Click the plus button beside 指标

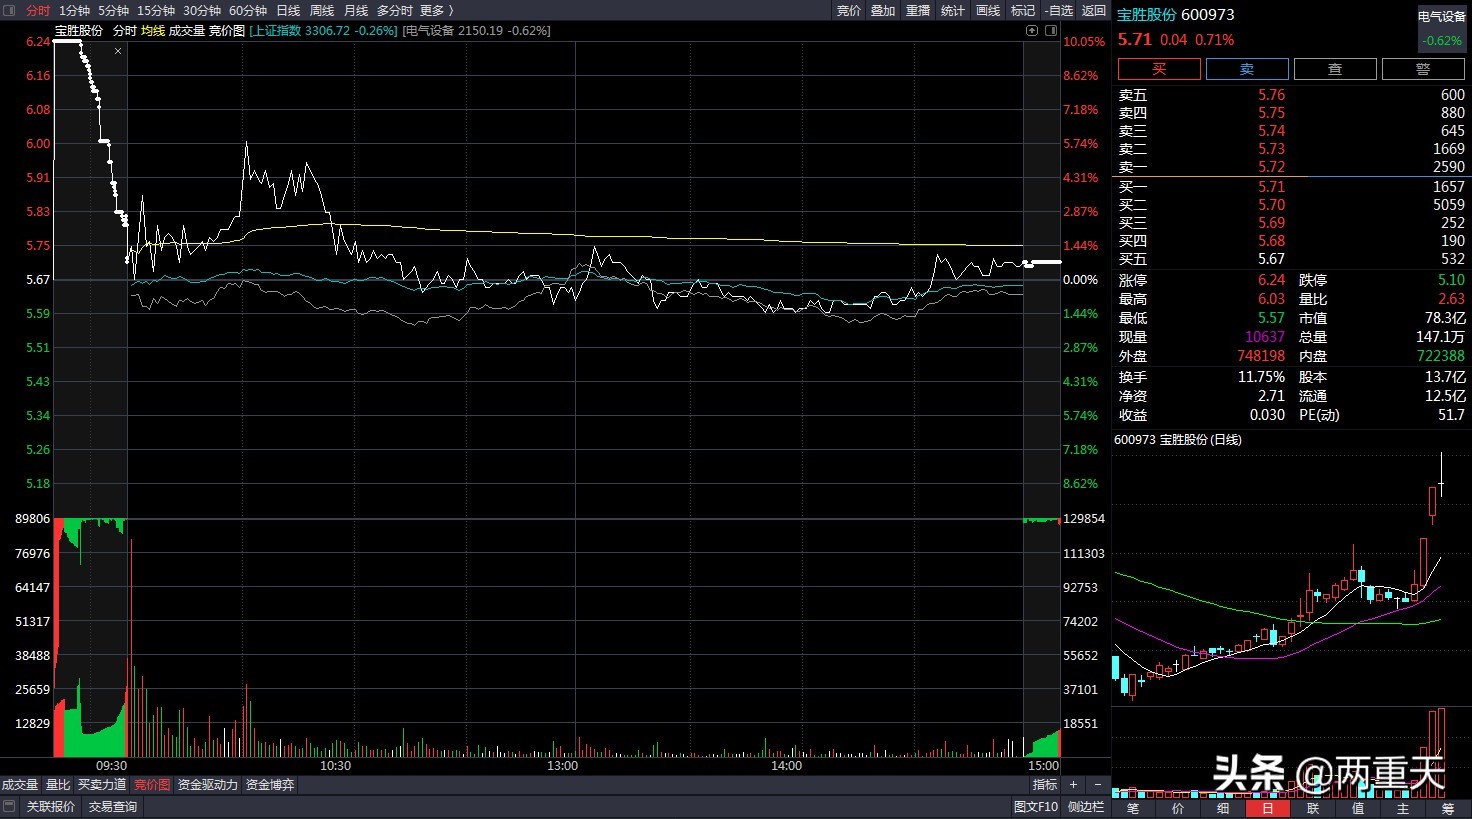point(1073,785)
